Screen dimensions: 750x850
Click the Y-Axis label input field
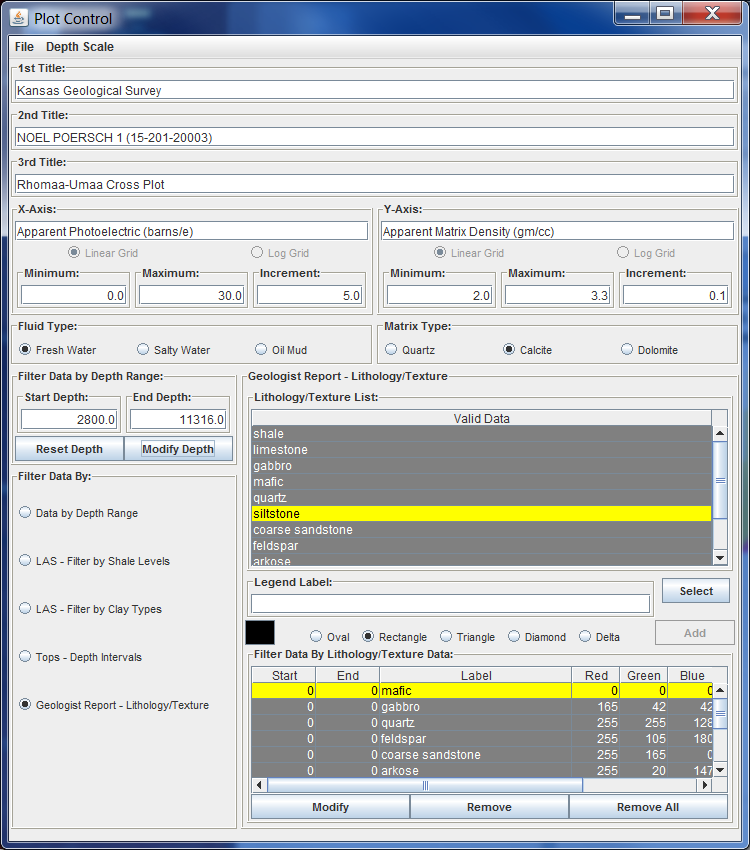click(x=557, y=231)
